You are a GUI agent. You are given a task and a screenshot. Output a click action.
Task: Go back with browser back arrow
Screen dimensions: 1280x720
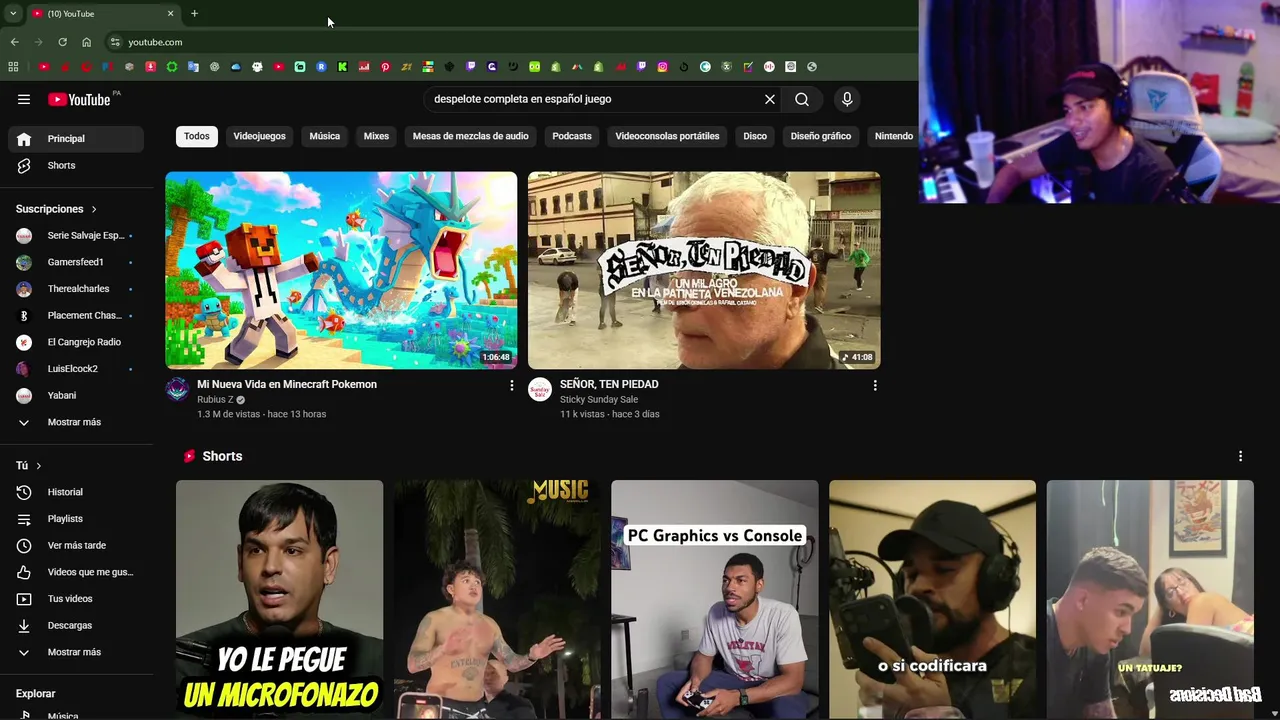point(14,42)
